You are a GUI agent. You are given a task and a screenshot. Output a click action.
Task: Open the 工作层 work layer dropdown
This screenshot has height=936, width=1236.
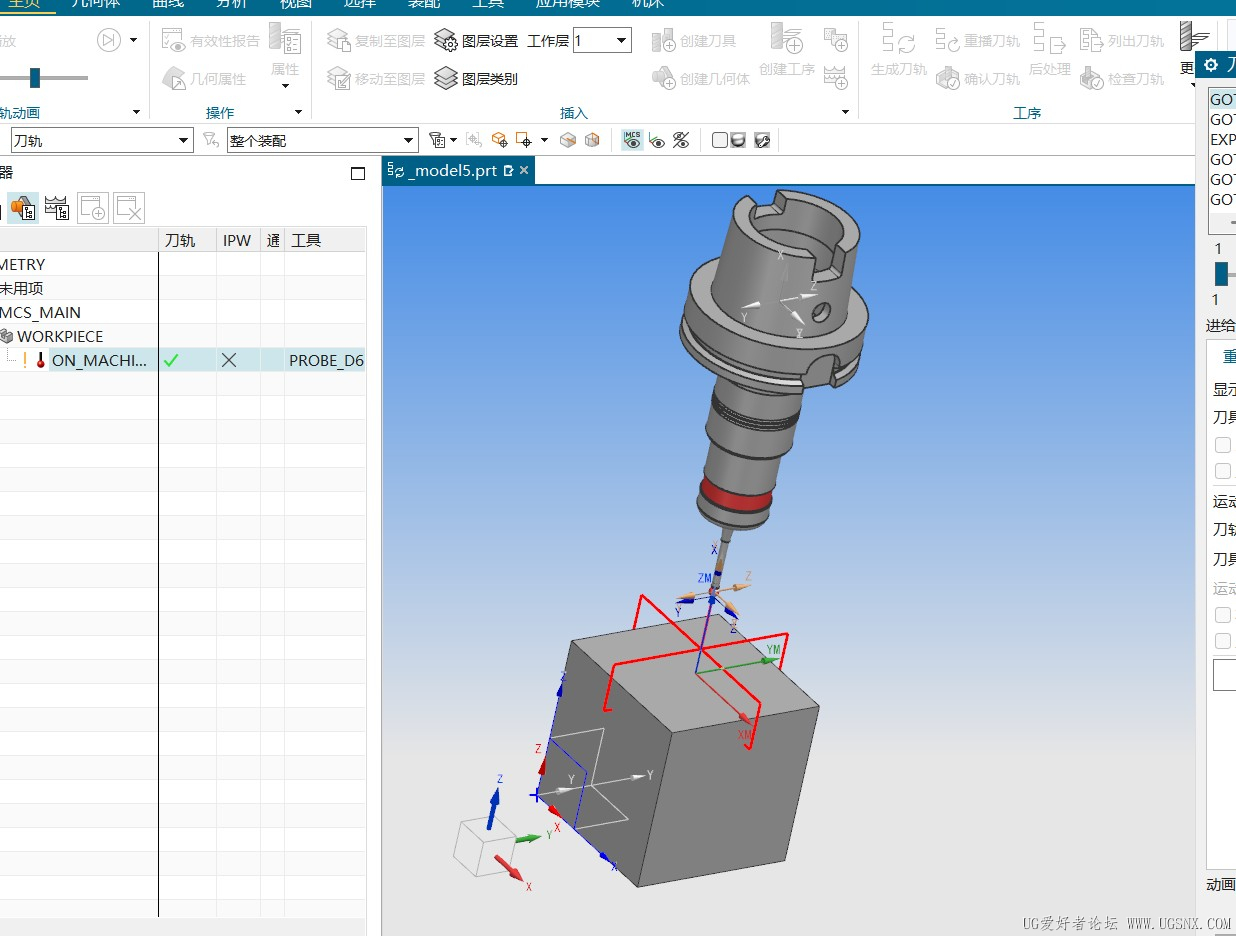coord(621,41)
